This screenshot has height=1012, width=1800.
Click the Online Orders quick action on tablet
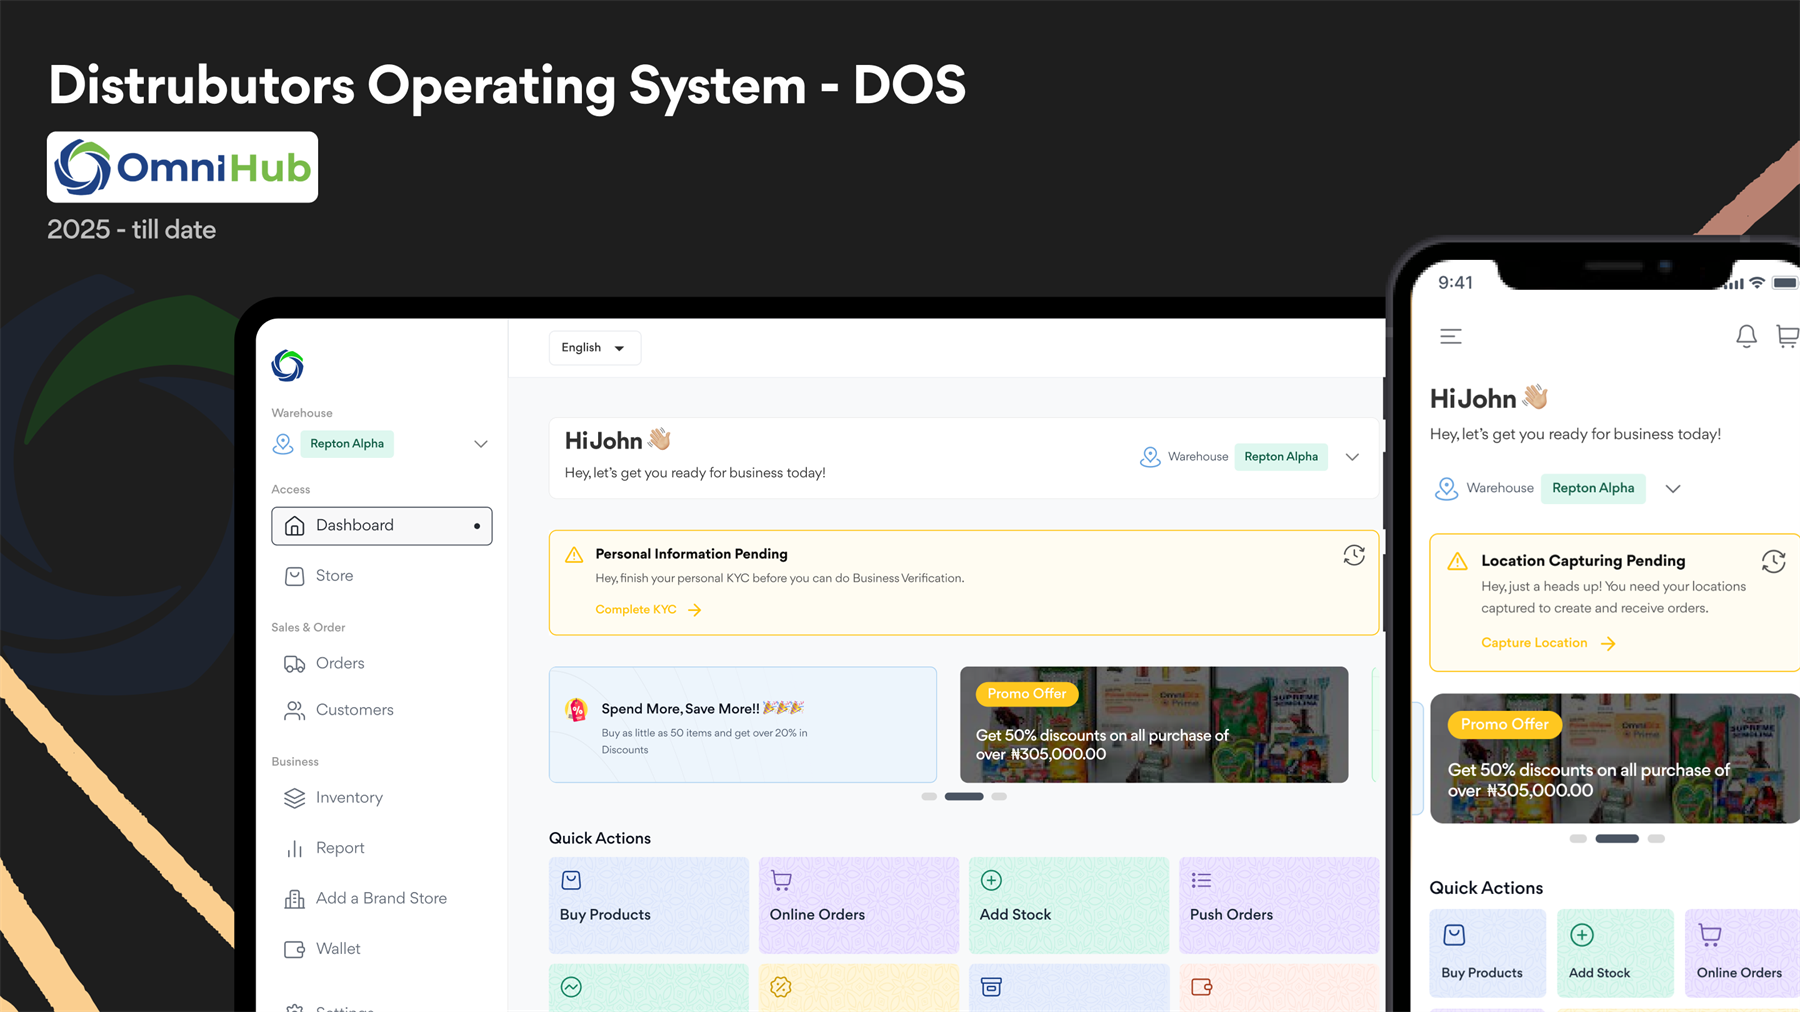pos(859,905)
